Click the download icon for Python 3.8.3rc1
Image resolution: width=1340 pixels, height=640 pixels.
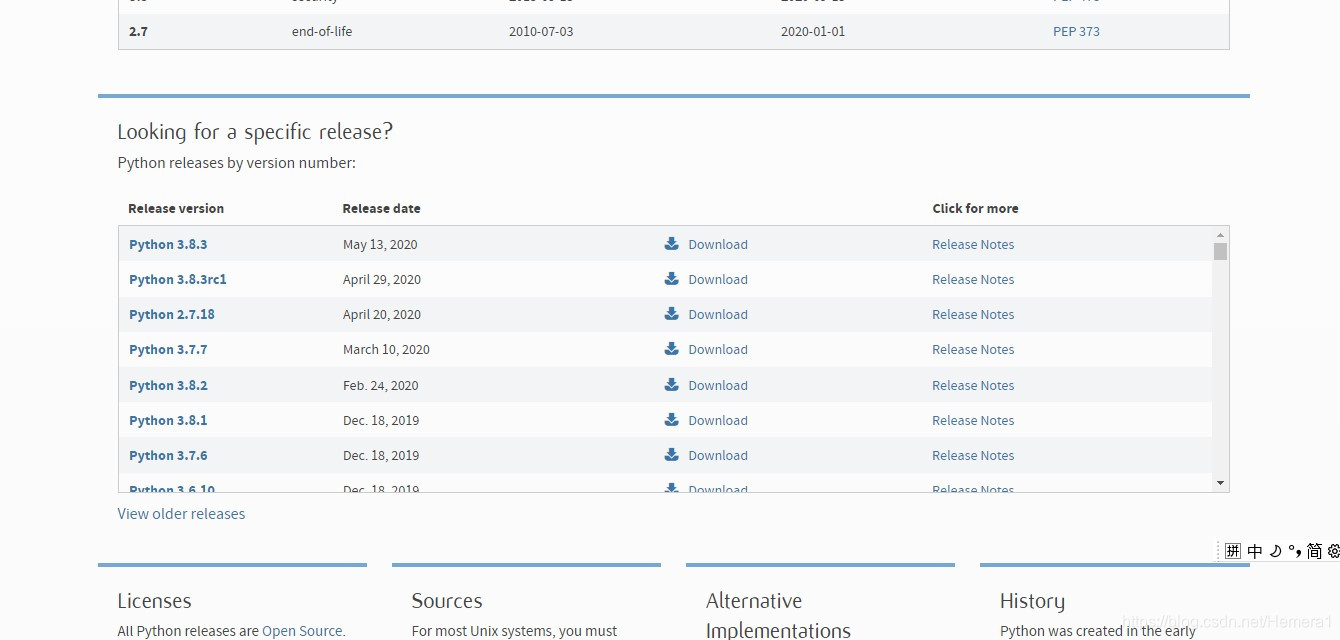click(672, 278)
